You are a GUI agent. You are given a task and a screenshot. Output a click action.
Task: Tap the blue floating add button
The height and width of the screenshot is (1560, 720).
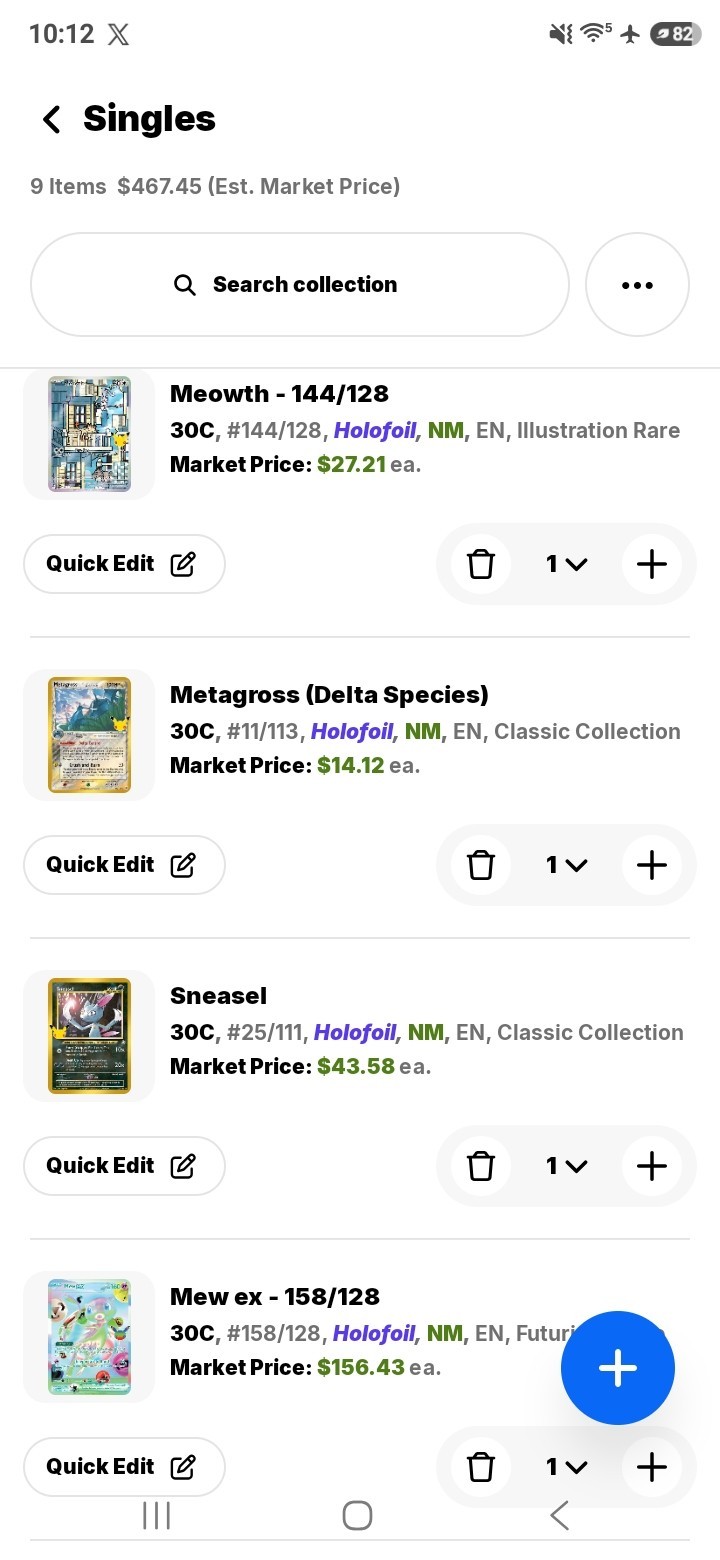click(x=618, y=1368)
